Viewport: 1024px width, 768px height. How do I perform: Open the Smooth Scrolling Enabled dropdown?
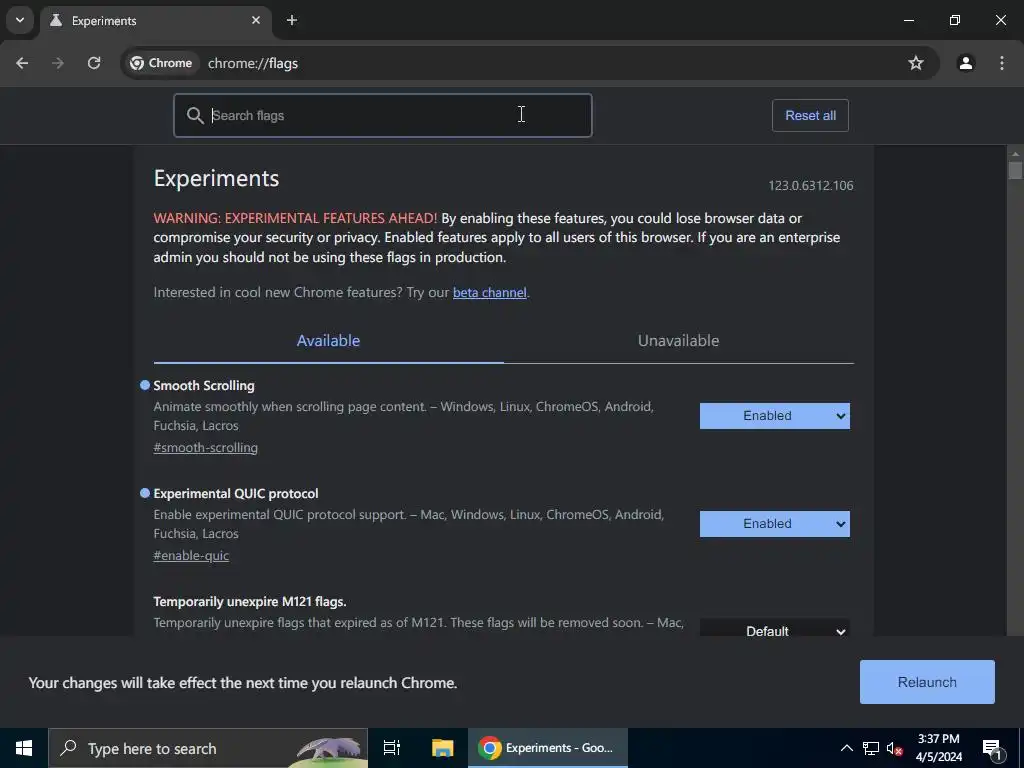[x=775, y=416]
